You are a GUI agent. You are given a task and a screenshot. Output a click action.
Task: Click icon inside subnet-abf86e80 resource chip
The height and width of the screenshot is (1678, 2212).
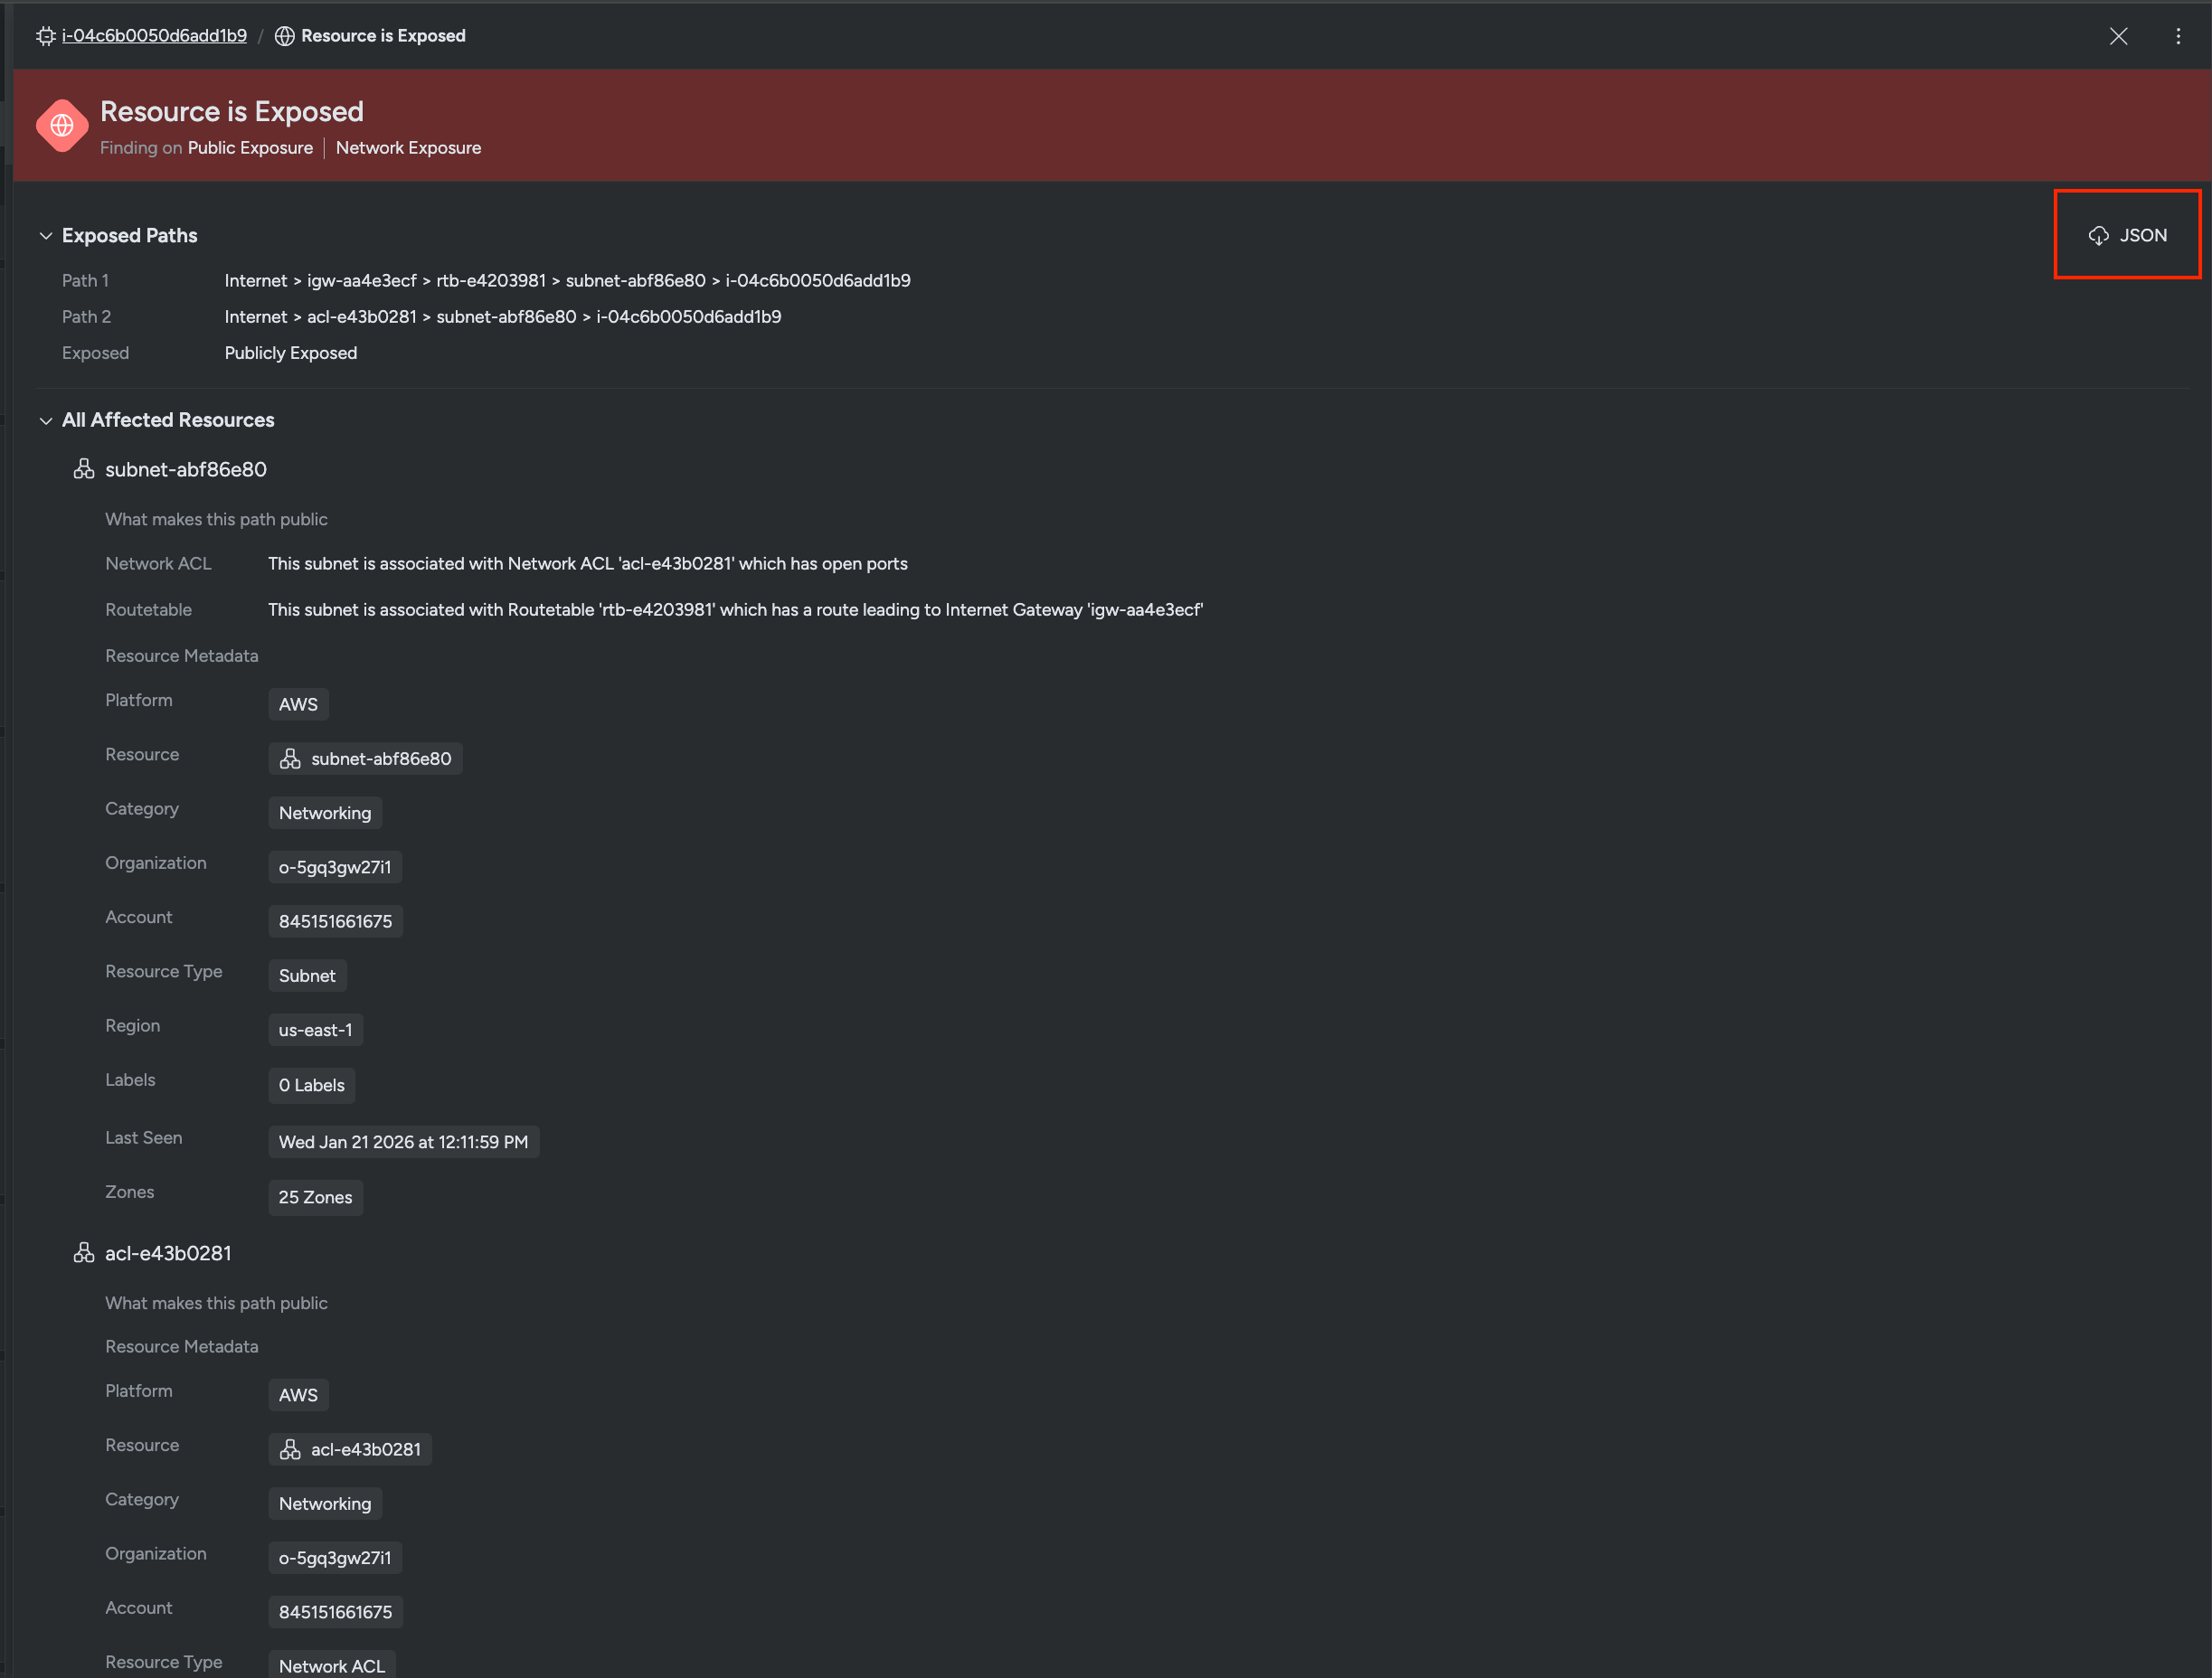290,759
